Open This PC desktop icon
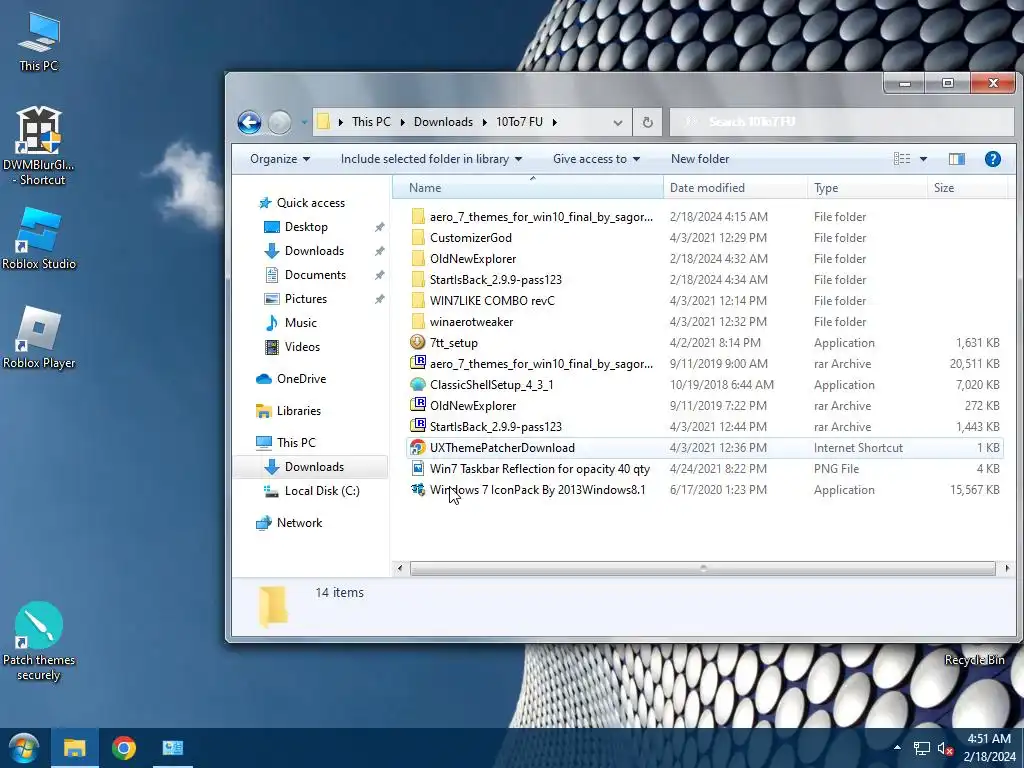Viewport: 1024px width, 768px height. coord(39,41)
